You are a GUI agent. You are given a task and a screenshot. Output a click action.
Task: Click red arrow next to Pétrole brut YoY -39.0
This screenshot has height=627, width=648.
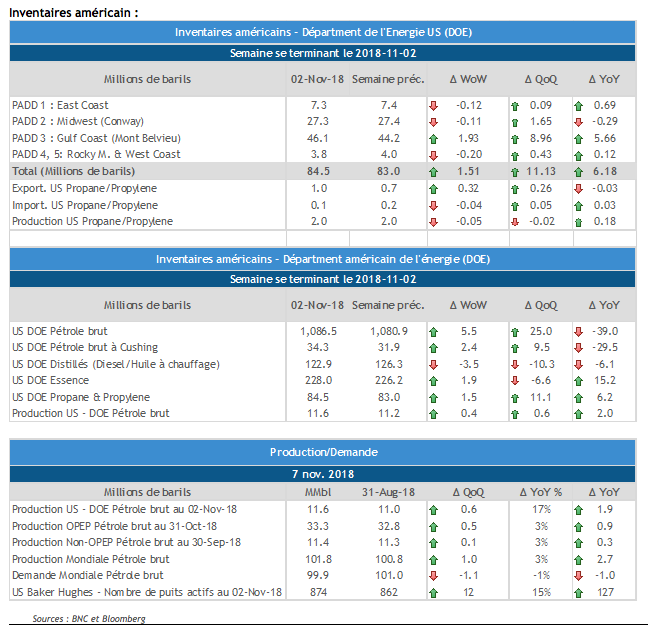pos(579,330)
